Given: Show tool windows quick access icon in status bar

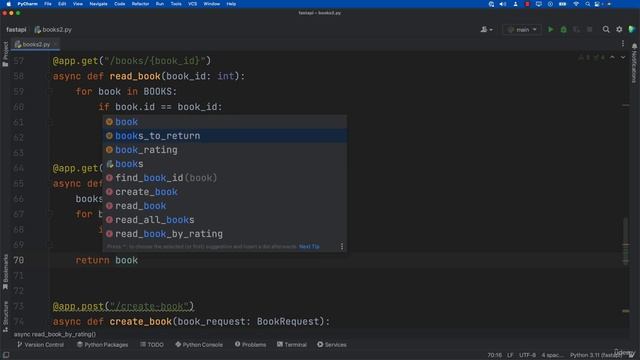Looking at the screenshot, I should point(6,355).
